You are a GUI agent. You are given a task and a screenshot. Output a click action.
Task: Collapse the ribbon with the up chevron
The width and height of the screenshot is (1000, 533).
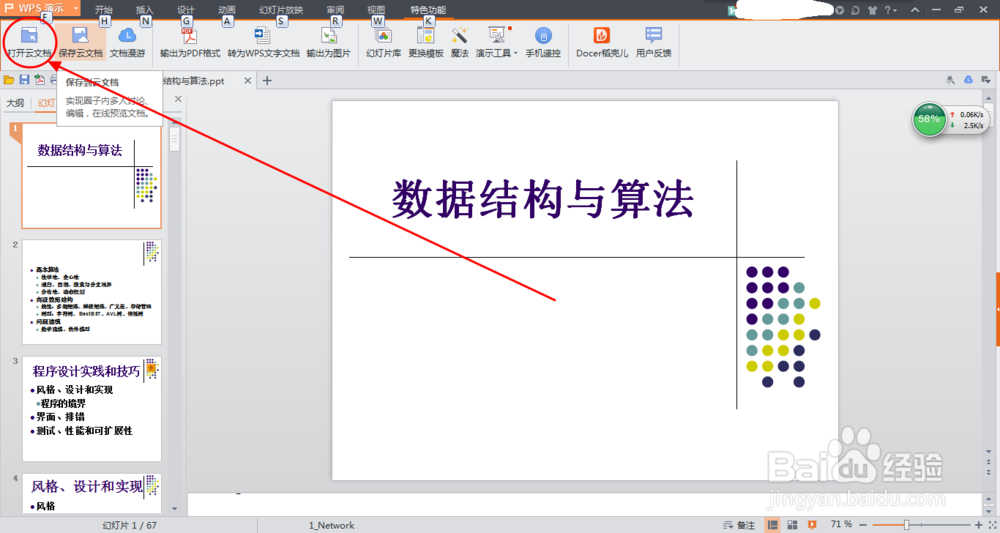tap(915, 10)
